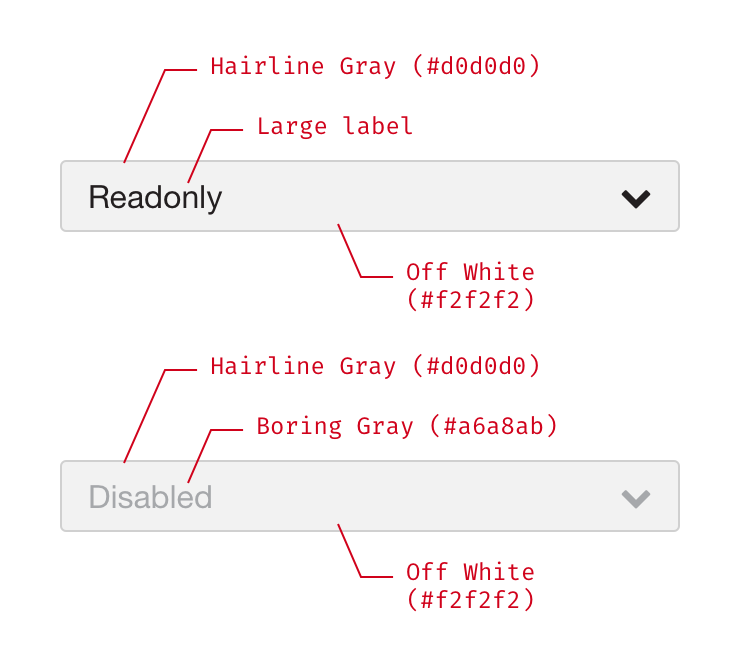This screenshot has height=648, width=740.
Task: Click the Disabled dropdown field
Action: [400, 496]
